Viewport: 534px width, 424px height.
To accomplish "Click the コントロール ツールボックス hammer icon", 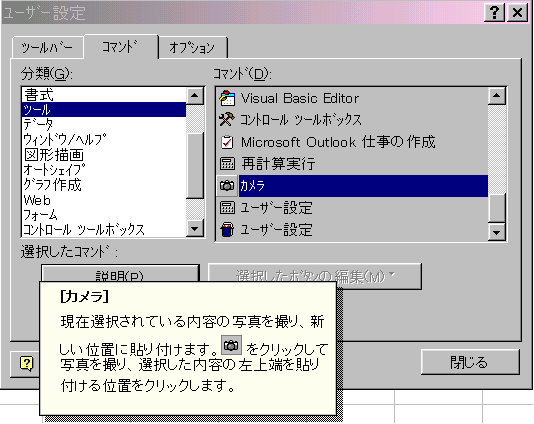I will (227, 120).
